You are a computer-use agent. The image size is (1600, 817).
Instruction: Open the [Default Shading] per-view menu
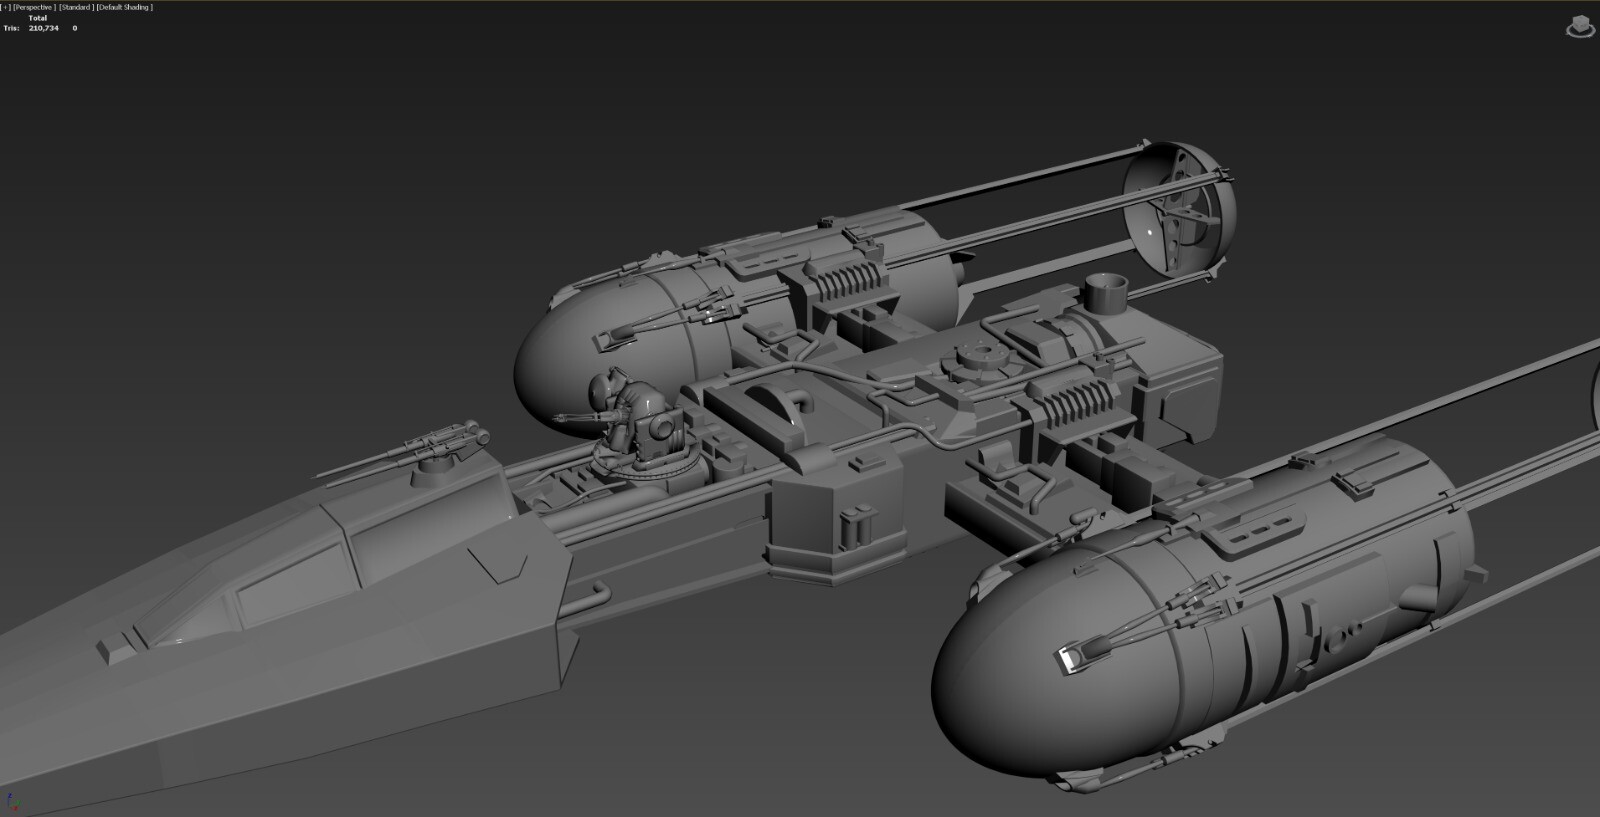[125, 7]
